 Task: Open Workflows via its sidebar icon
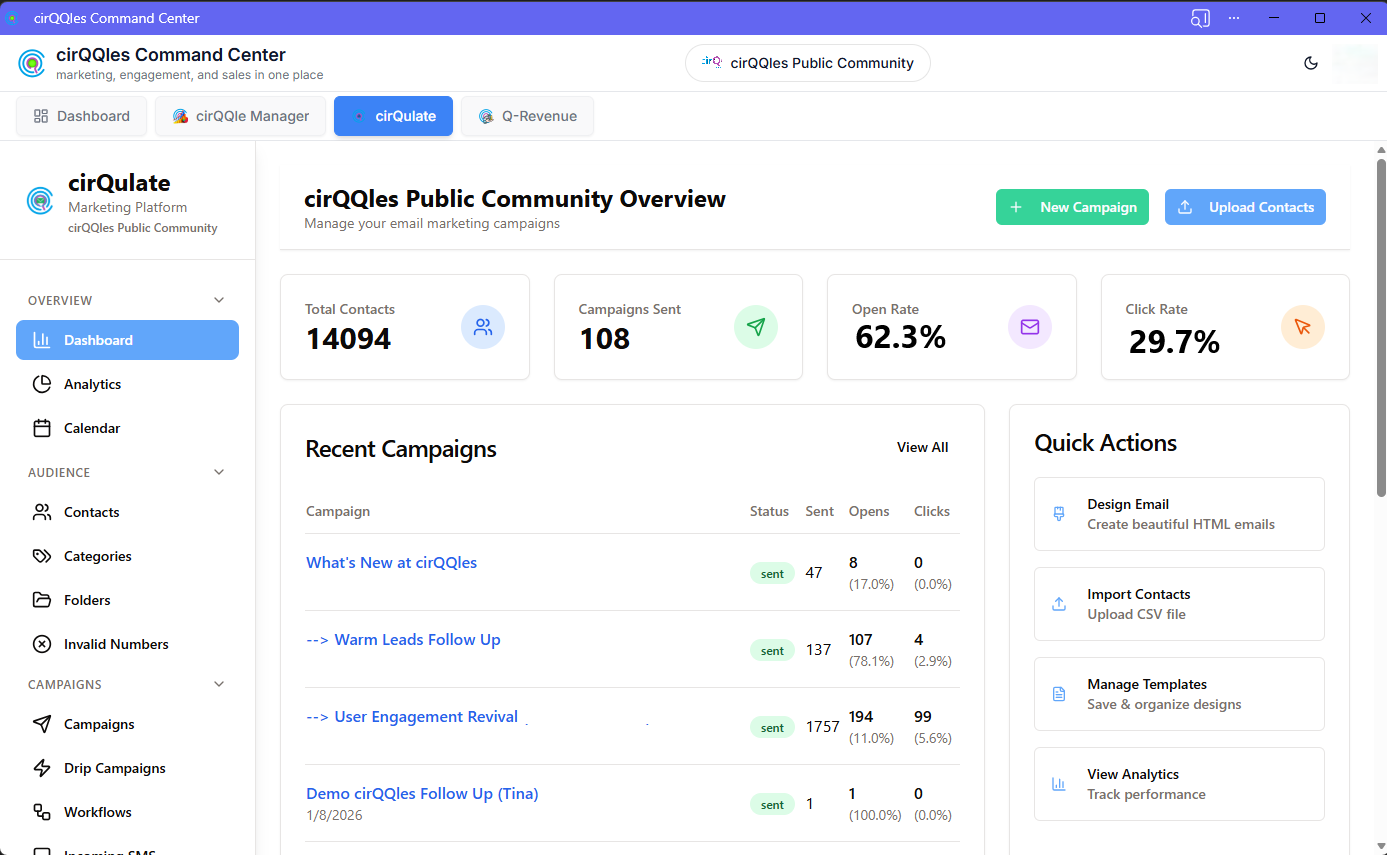(40, 812)
